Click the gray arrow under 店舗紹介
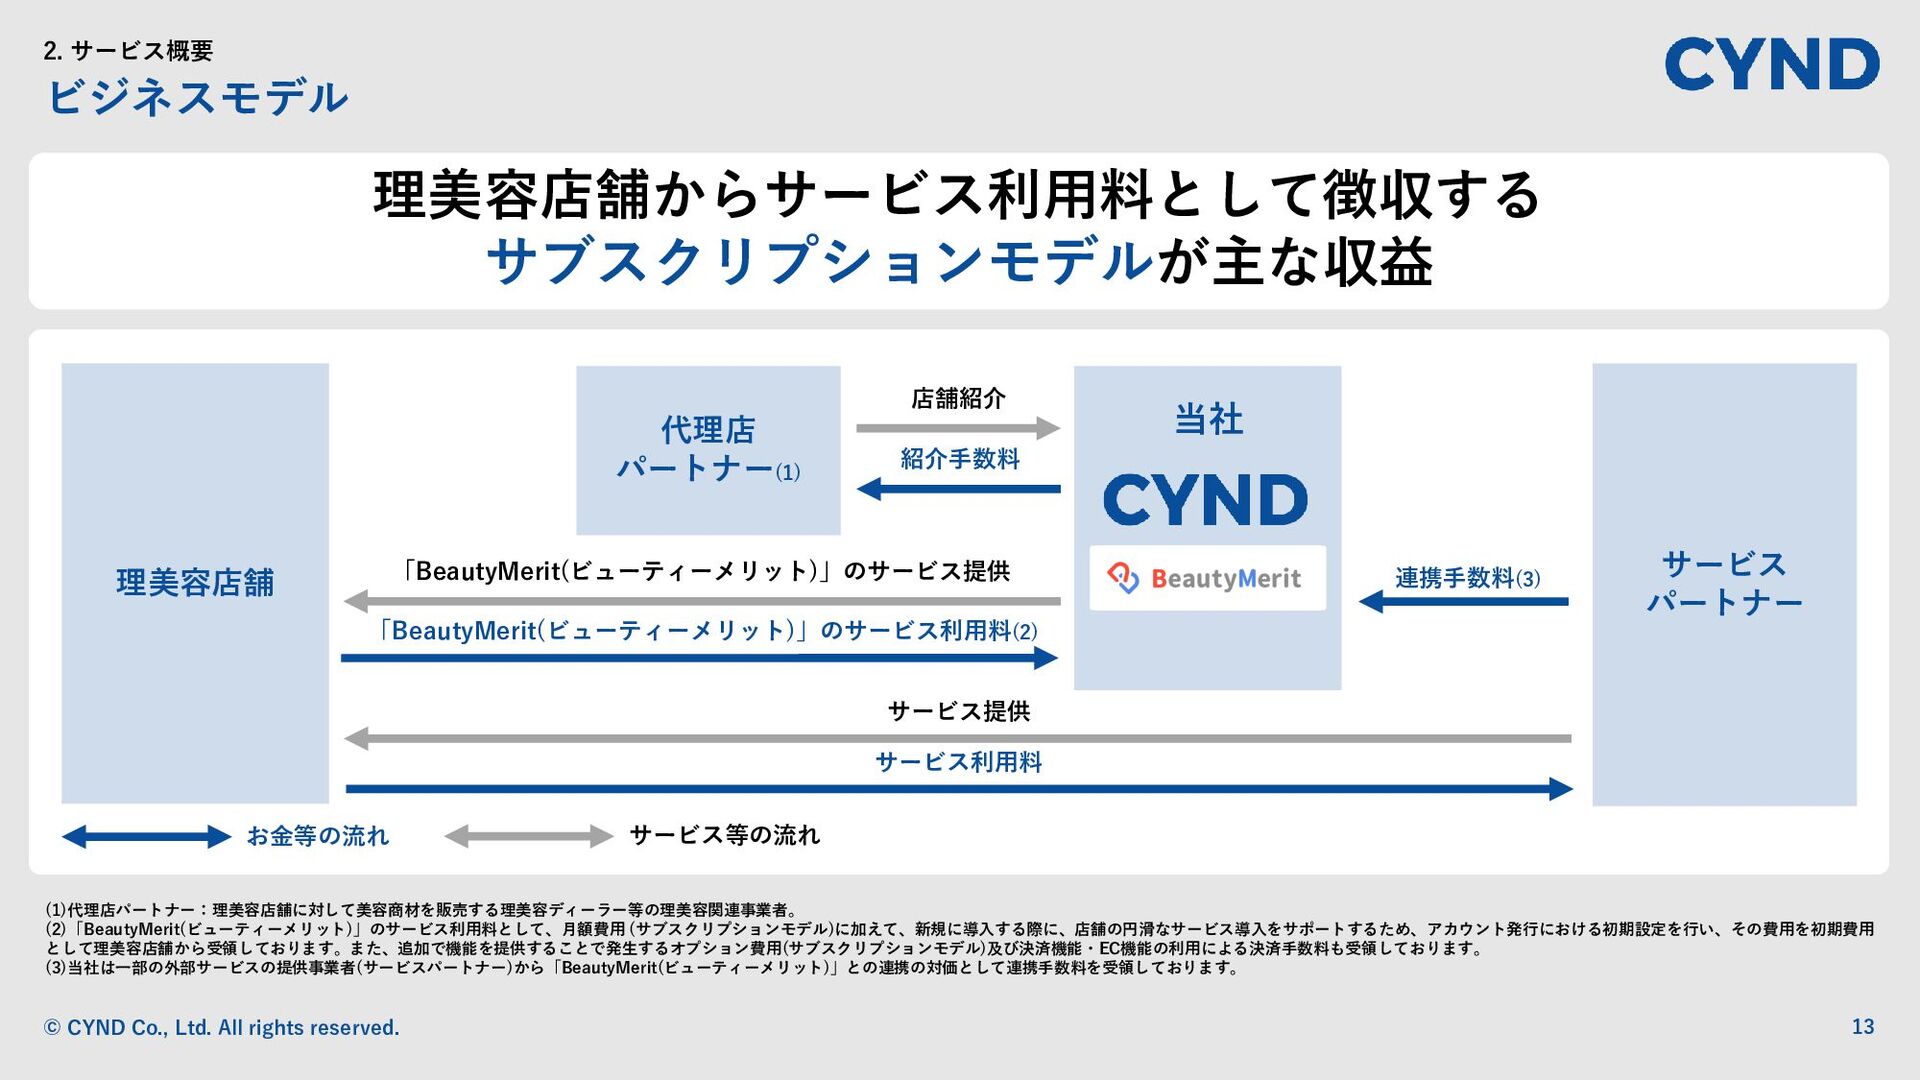 click(x=958, y=428)
